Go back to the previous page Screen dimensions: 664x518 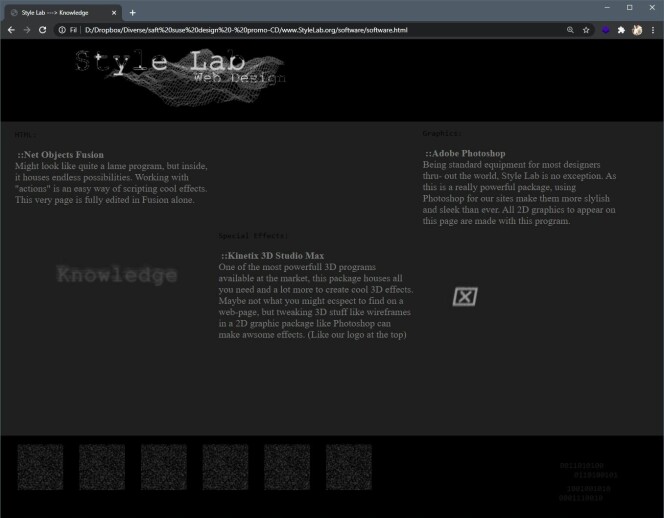tap(11, 30)
